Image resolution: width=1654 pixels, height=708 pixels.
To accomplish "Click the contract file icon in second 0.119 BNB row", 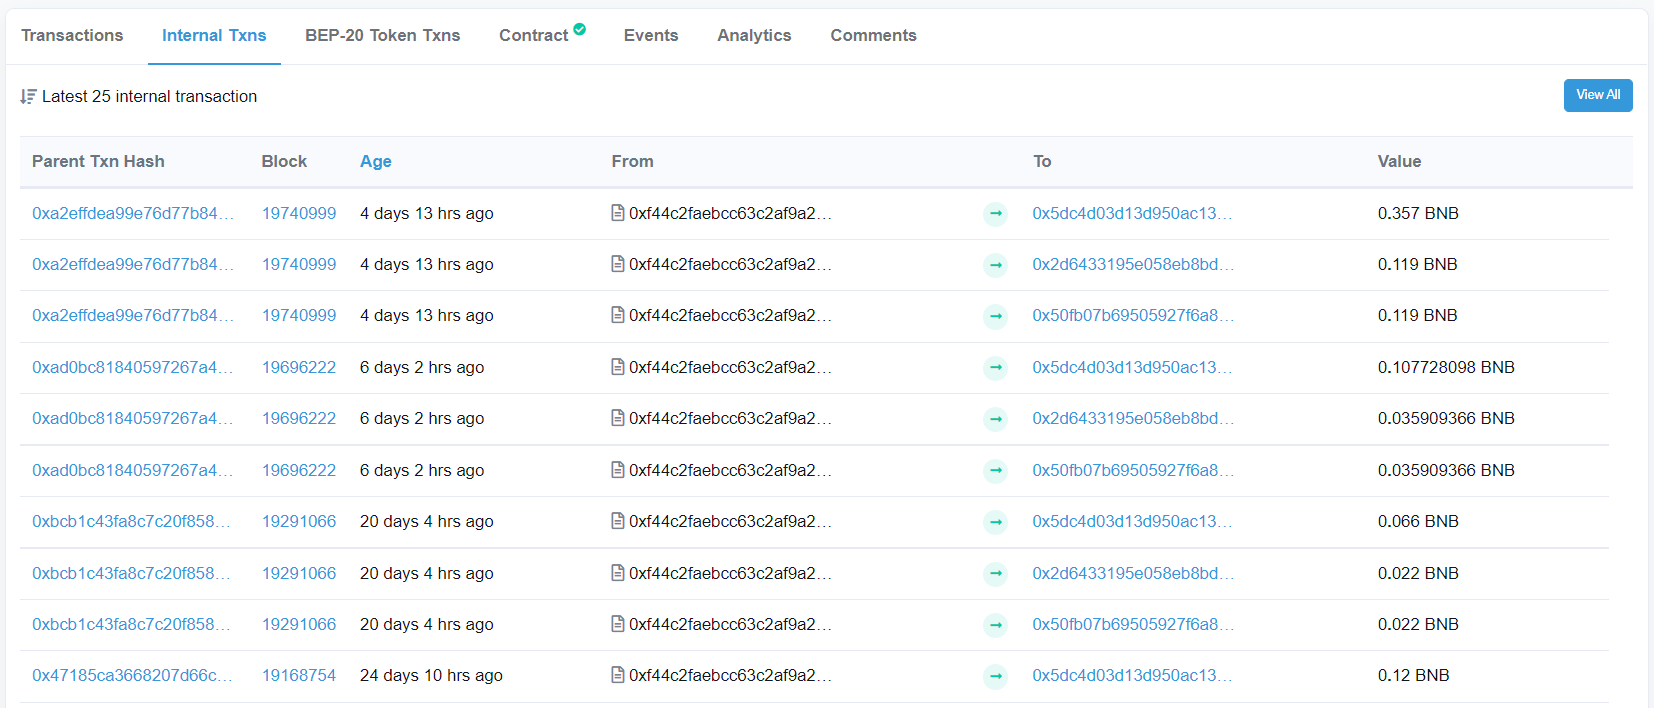I will point(618,315).
